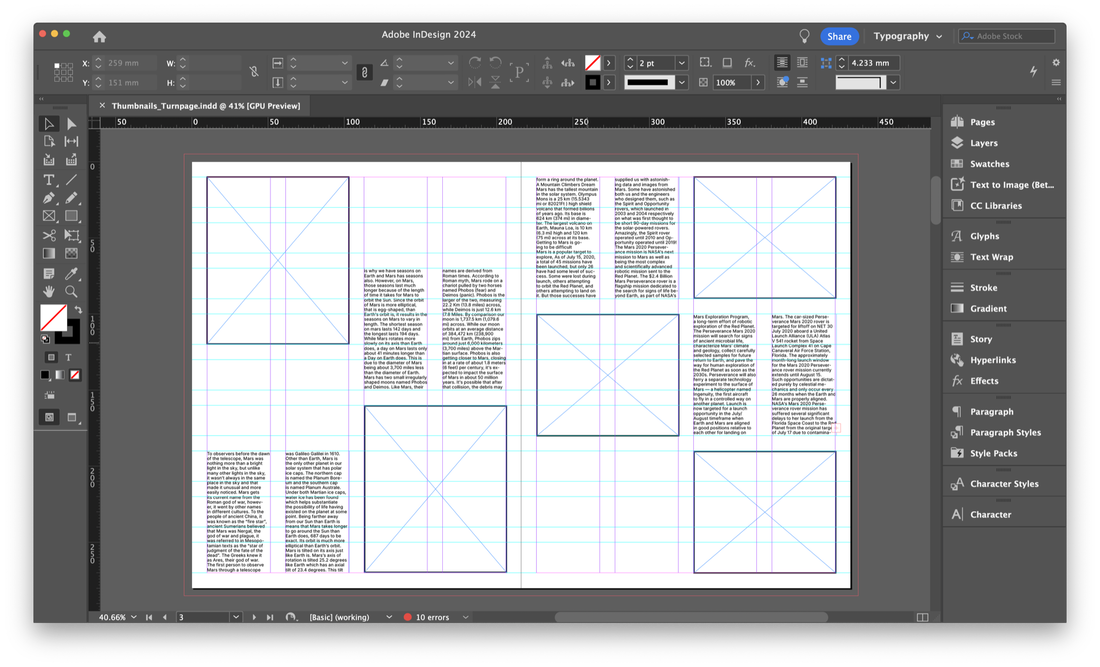1100x667 pixels.
Task: Select top-left reference point
Action: pyautogui.click(x=56, y=65)
